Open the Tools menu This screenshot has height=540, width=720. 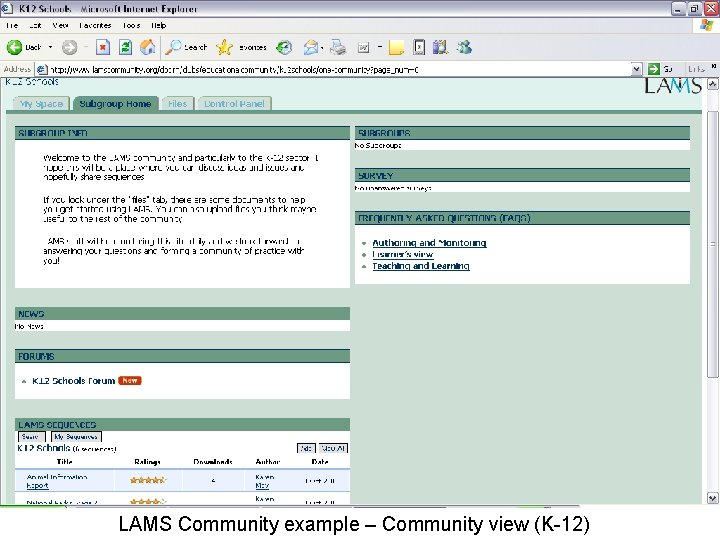131,25
